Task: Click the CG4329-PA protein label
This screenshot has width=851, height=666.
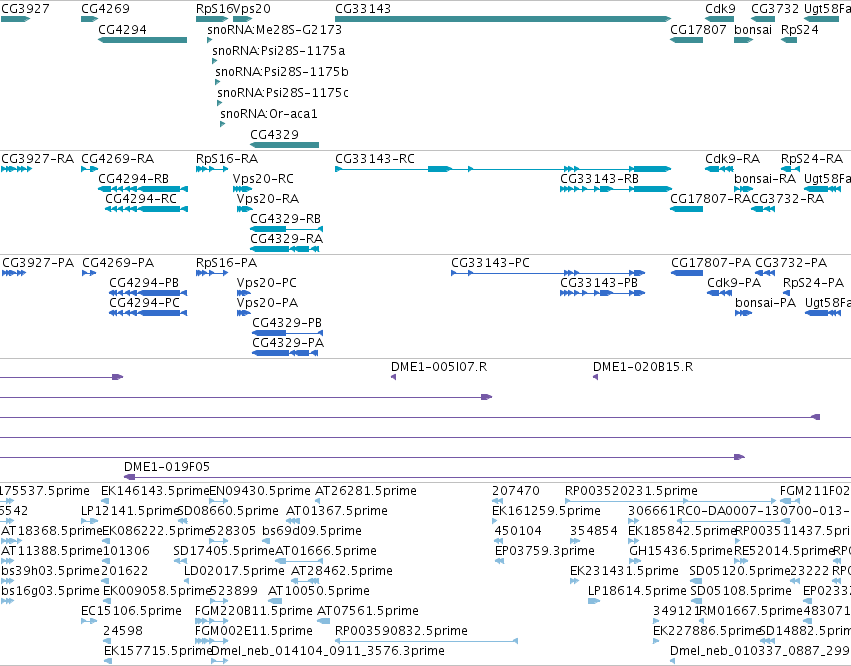Action: click(288, 343)
